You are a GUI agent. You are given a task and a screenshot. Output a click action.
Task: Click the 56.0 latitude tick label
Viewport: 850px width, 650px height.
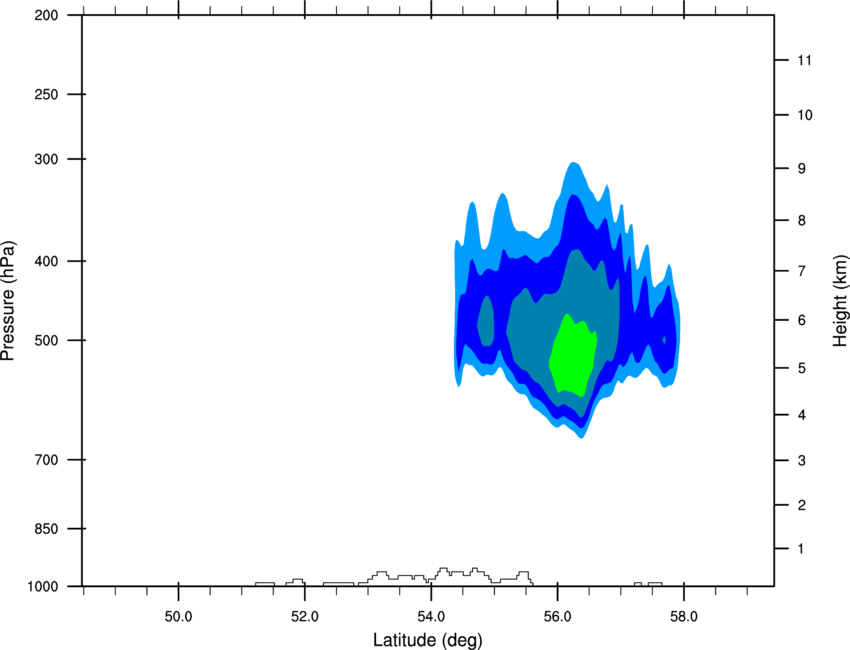557,617
